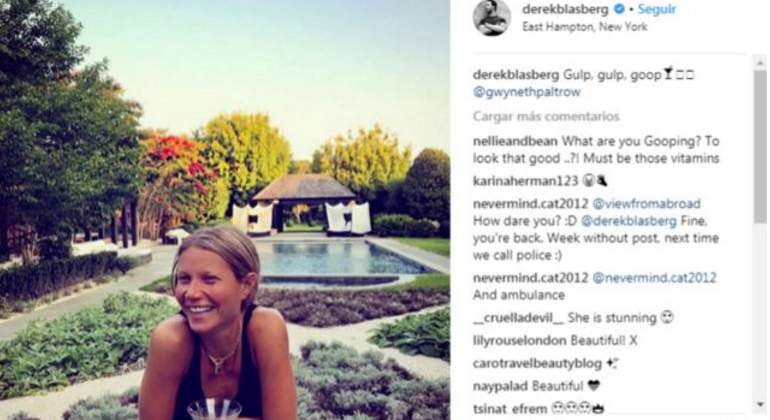Click the @viewfromabroad mention
Image resolution: width=770 pixels, height=420 pixels.
click(x=646, y=203)
